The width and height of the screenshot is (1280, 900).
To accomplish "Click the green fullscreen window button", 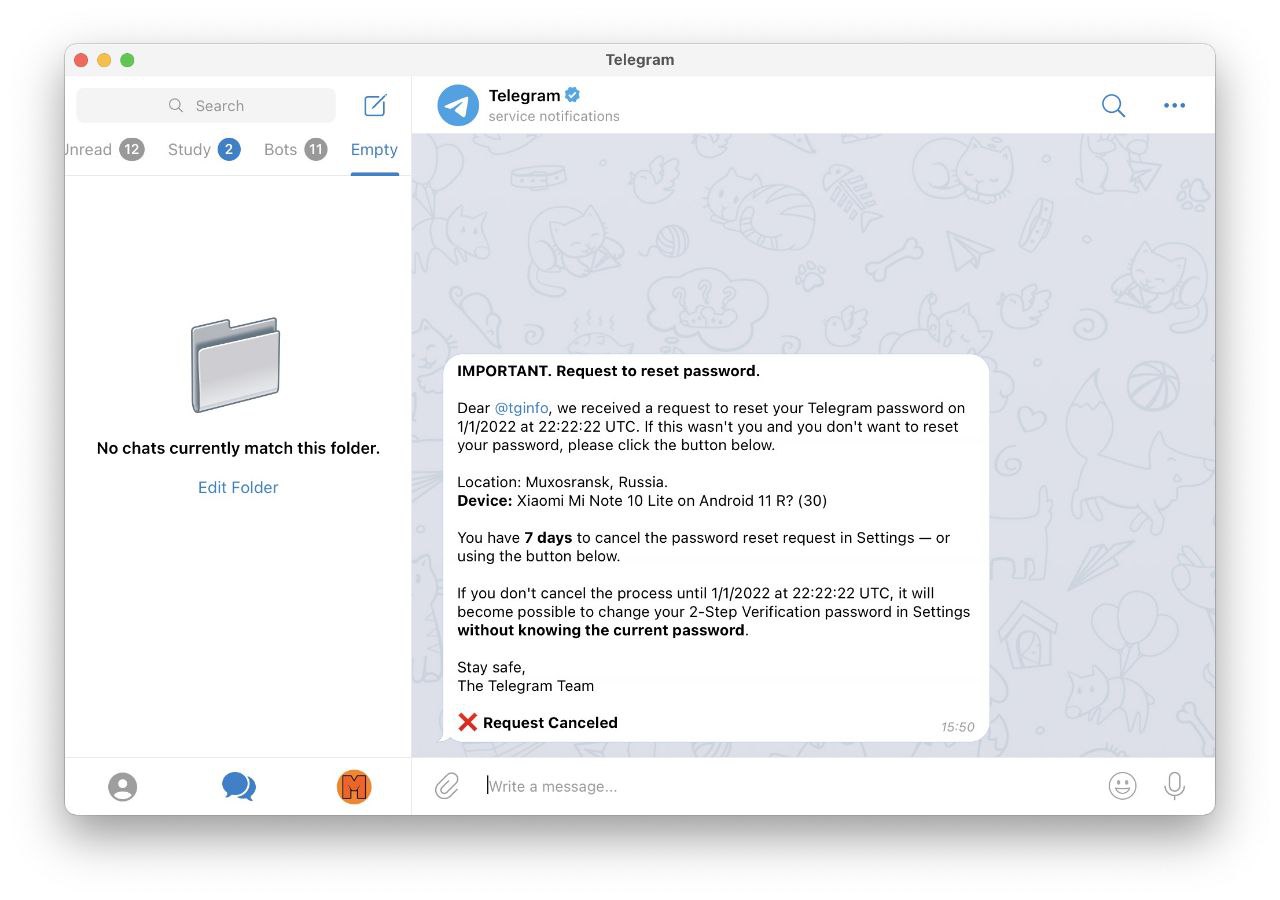I will (x=127, y=60).
